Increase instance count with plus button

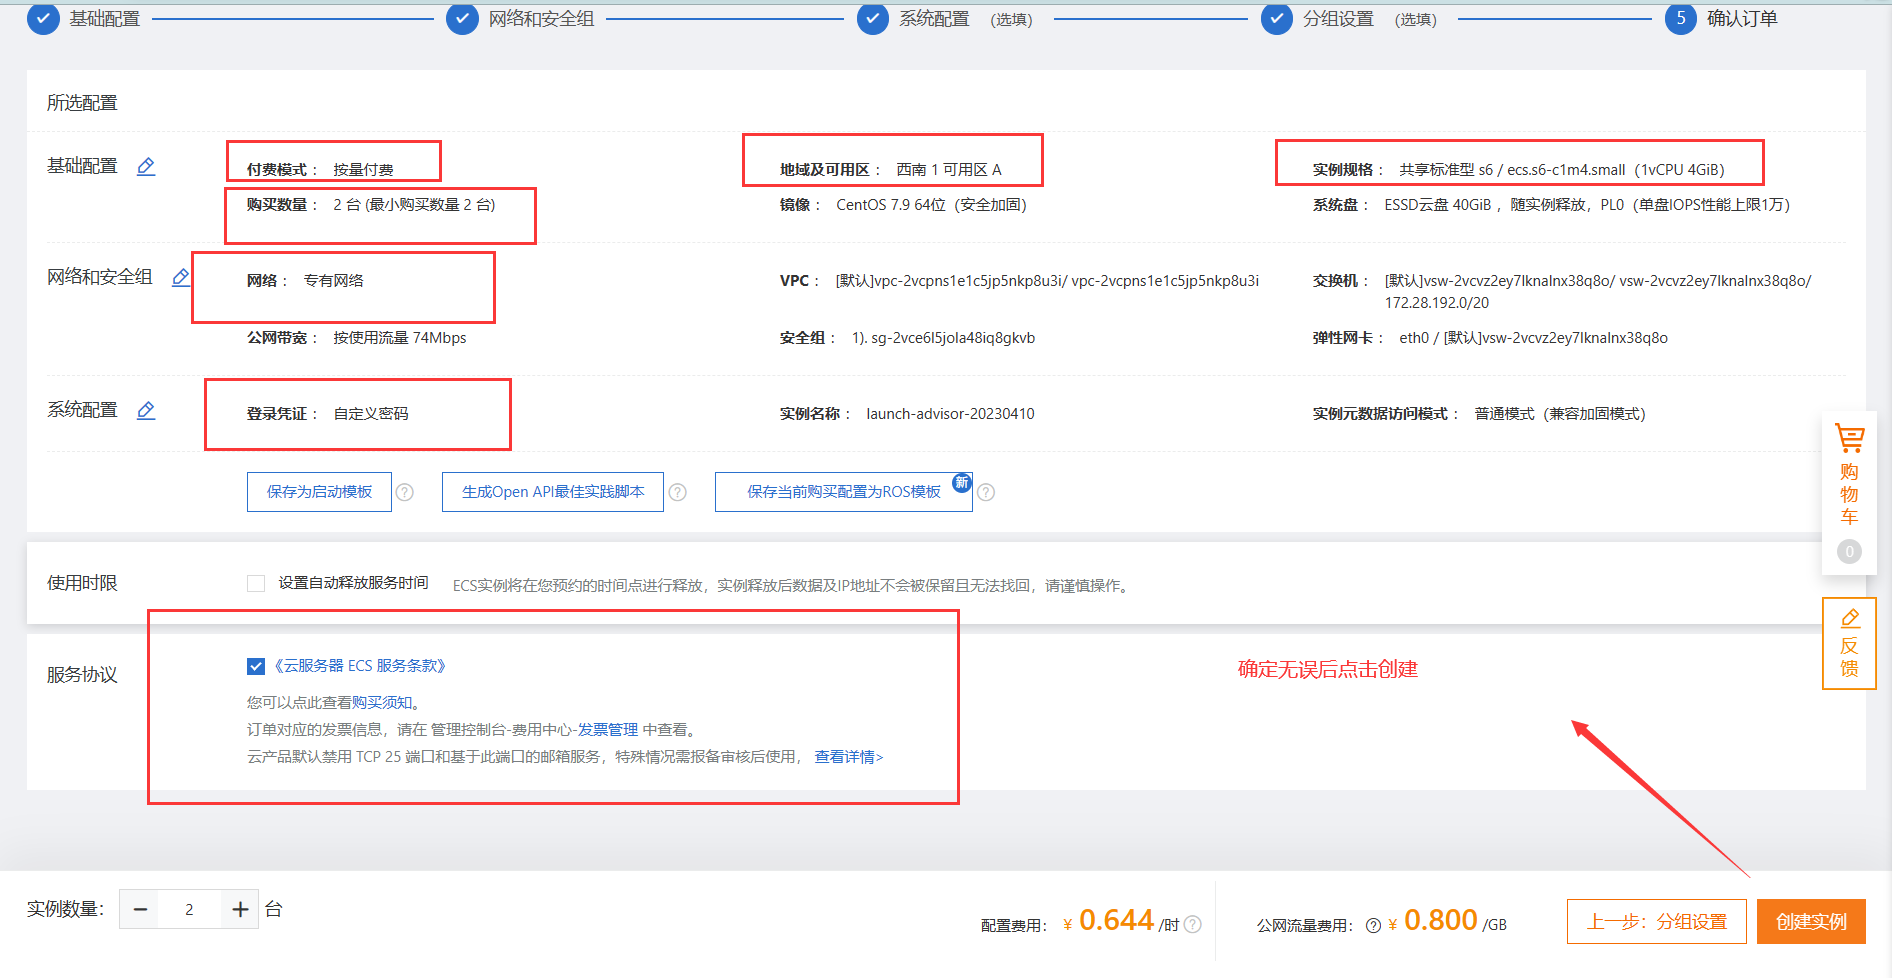point(240,909)
